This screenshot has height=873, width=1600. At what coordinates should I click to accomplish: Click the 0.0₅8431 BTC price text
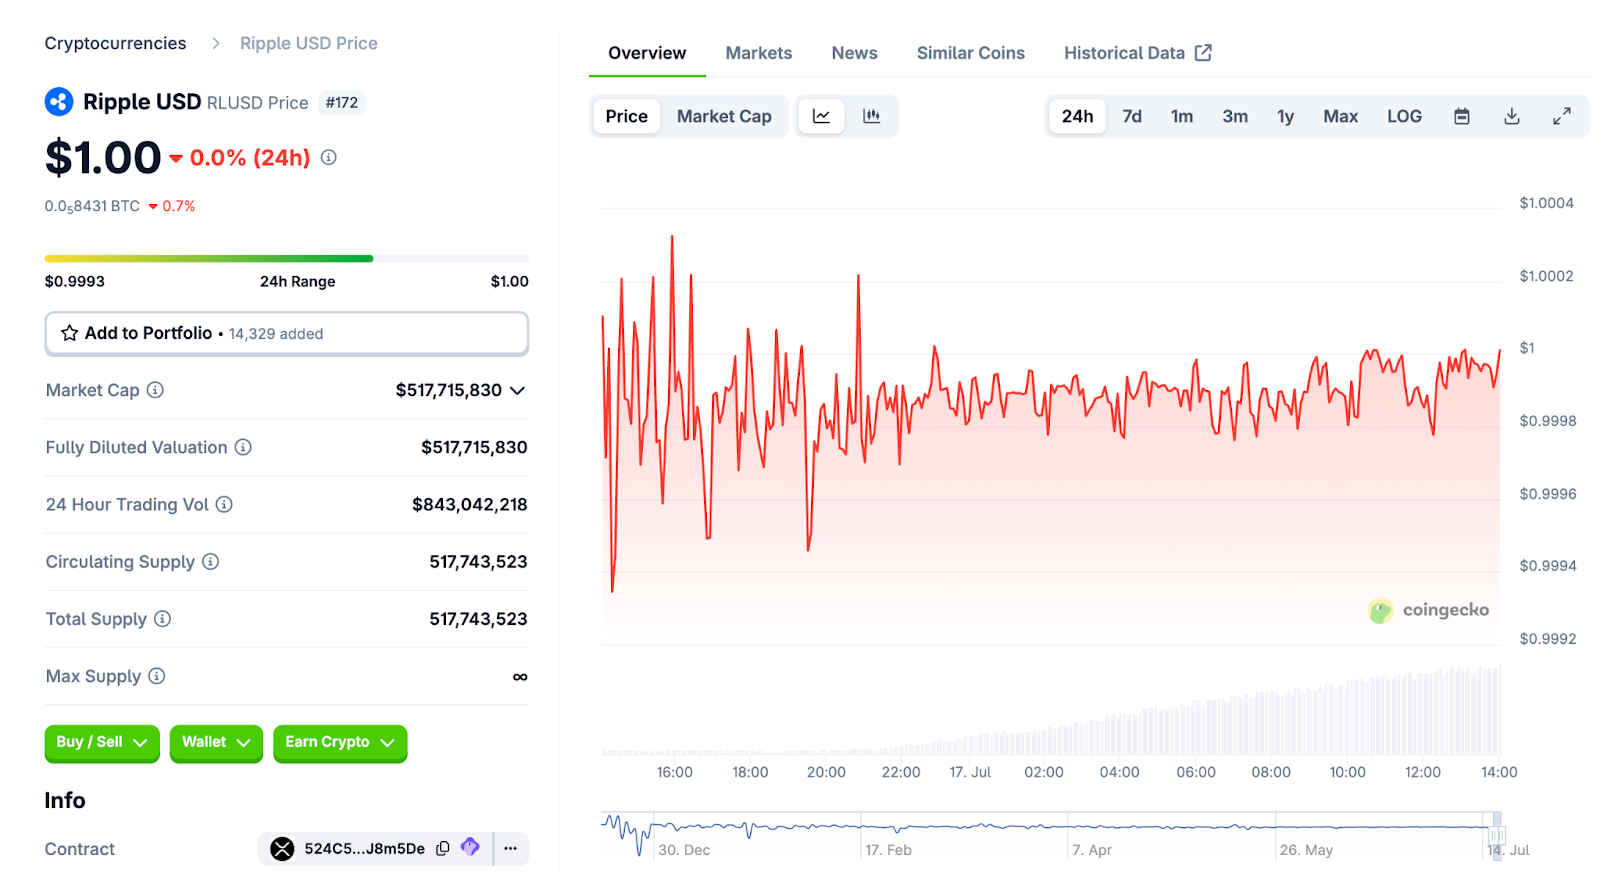coord(92,206)
